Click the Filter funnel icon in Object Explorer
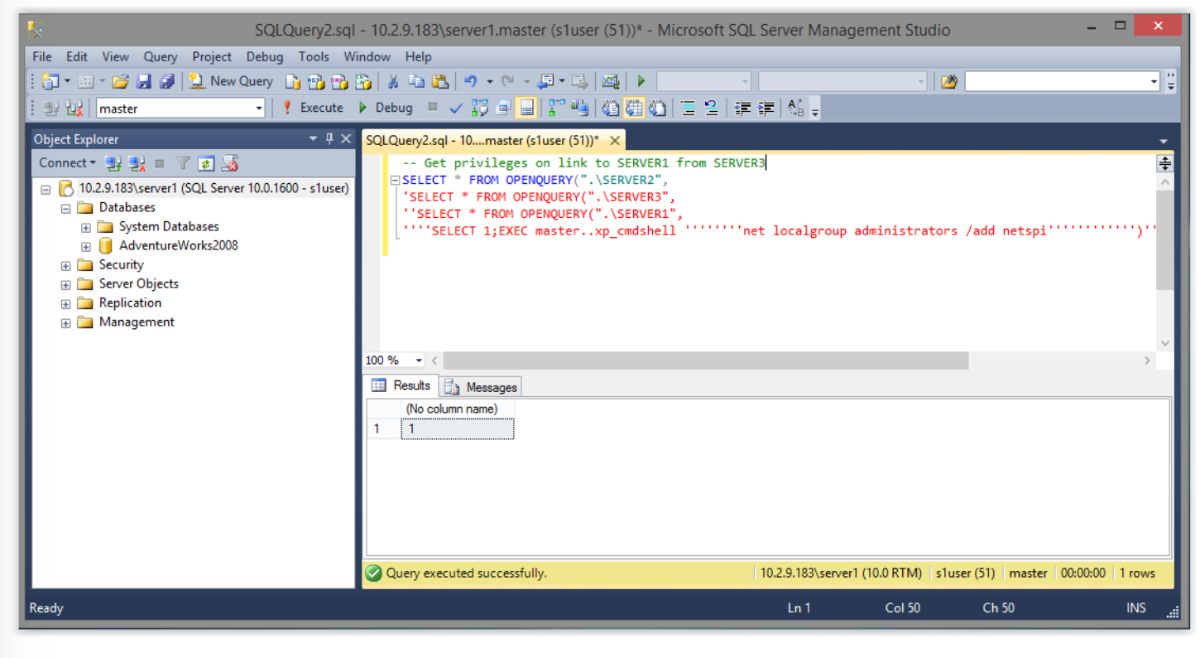Image resolution: width=1200 pixels, height=658 pixels. 183,163
